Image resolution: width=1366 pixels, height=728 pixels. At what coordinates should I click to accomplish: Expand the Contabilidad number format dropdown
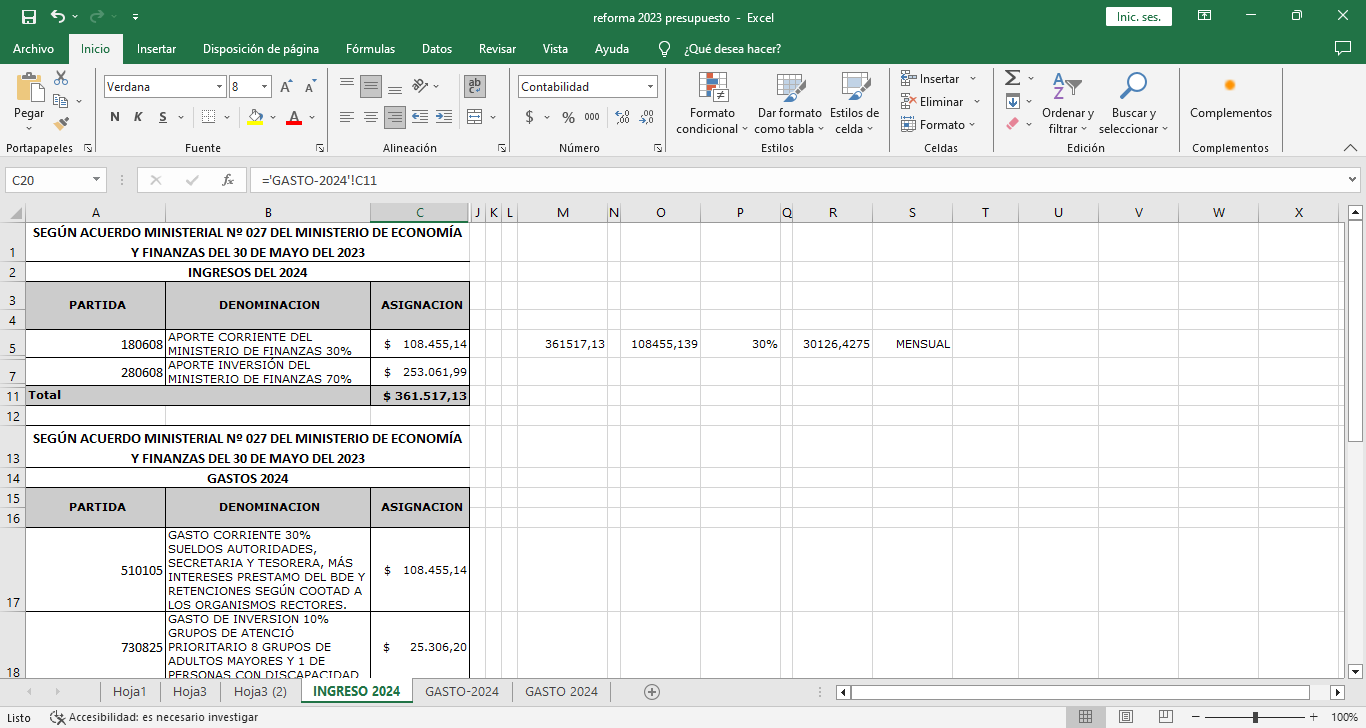point(650,87)
